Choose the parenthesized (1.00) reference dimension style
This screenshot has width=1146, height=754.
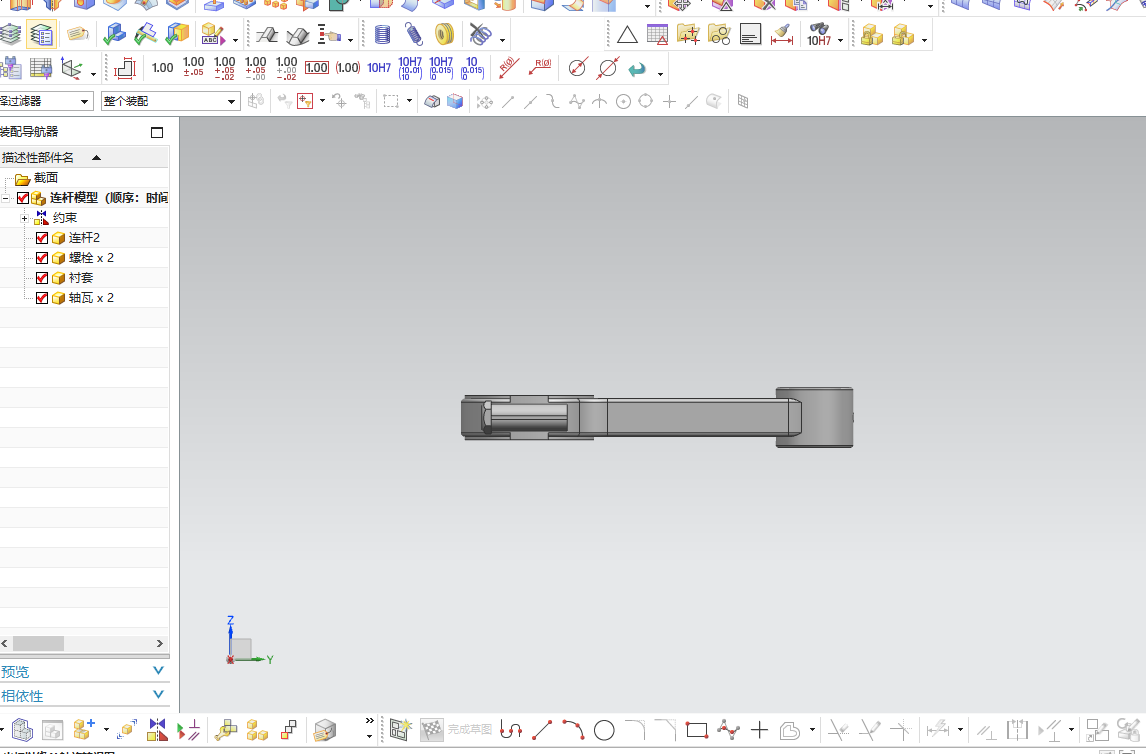click(348, 68)
